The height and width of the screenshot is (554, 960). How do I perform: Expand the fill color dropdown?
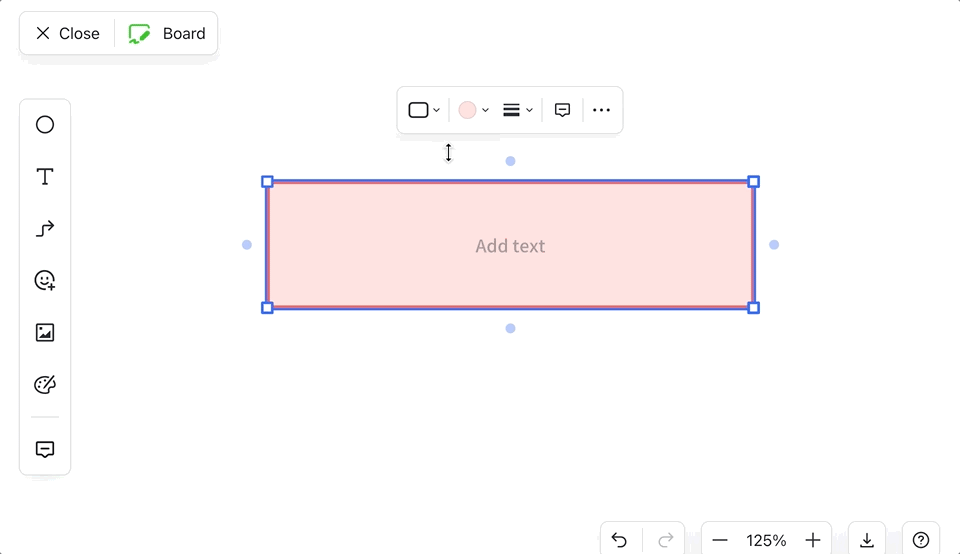[473, 110]
